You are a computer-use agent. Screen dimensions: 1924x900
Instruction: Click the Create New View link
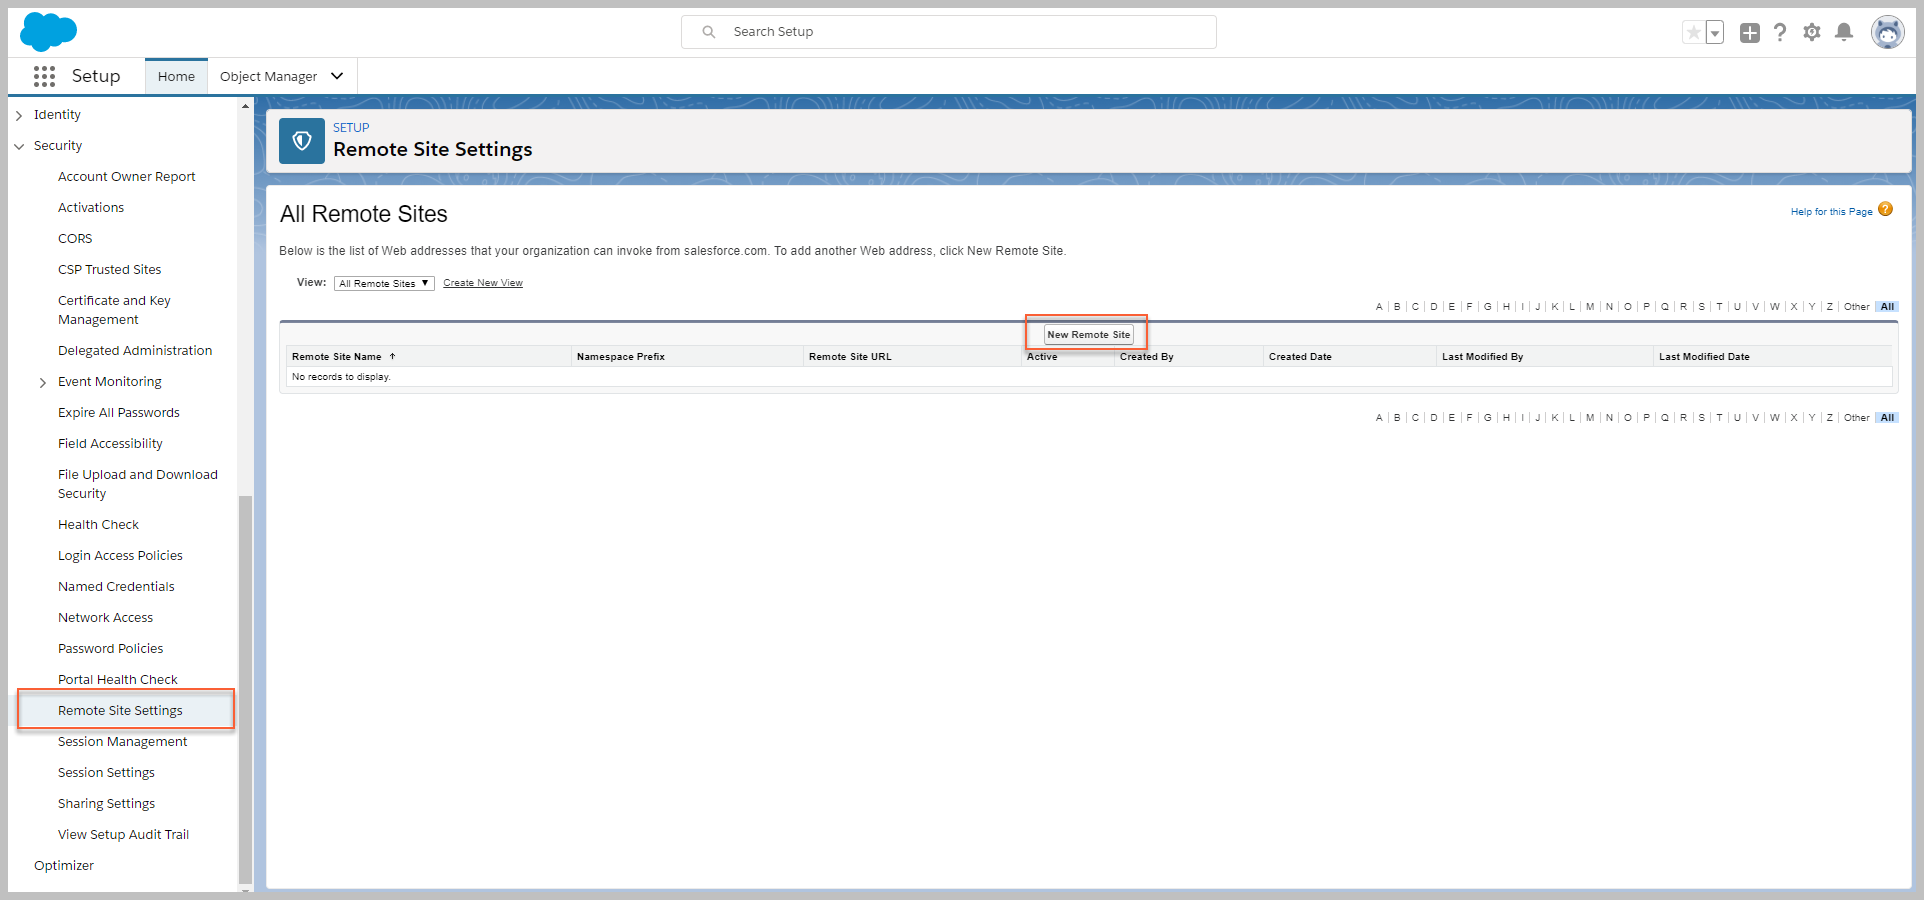point(483,283)
